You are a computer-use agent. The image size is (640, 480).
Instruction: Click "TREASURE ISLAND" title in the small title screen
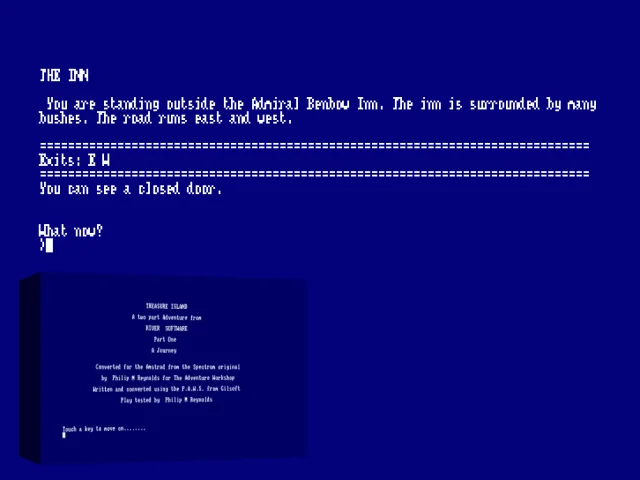tap(167, 306)
